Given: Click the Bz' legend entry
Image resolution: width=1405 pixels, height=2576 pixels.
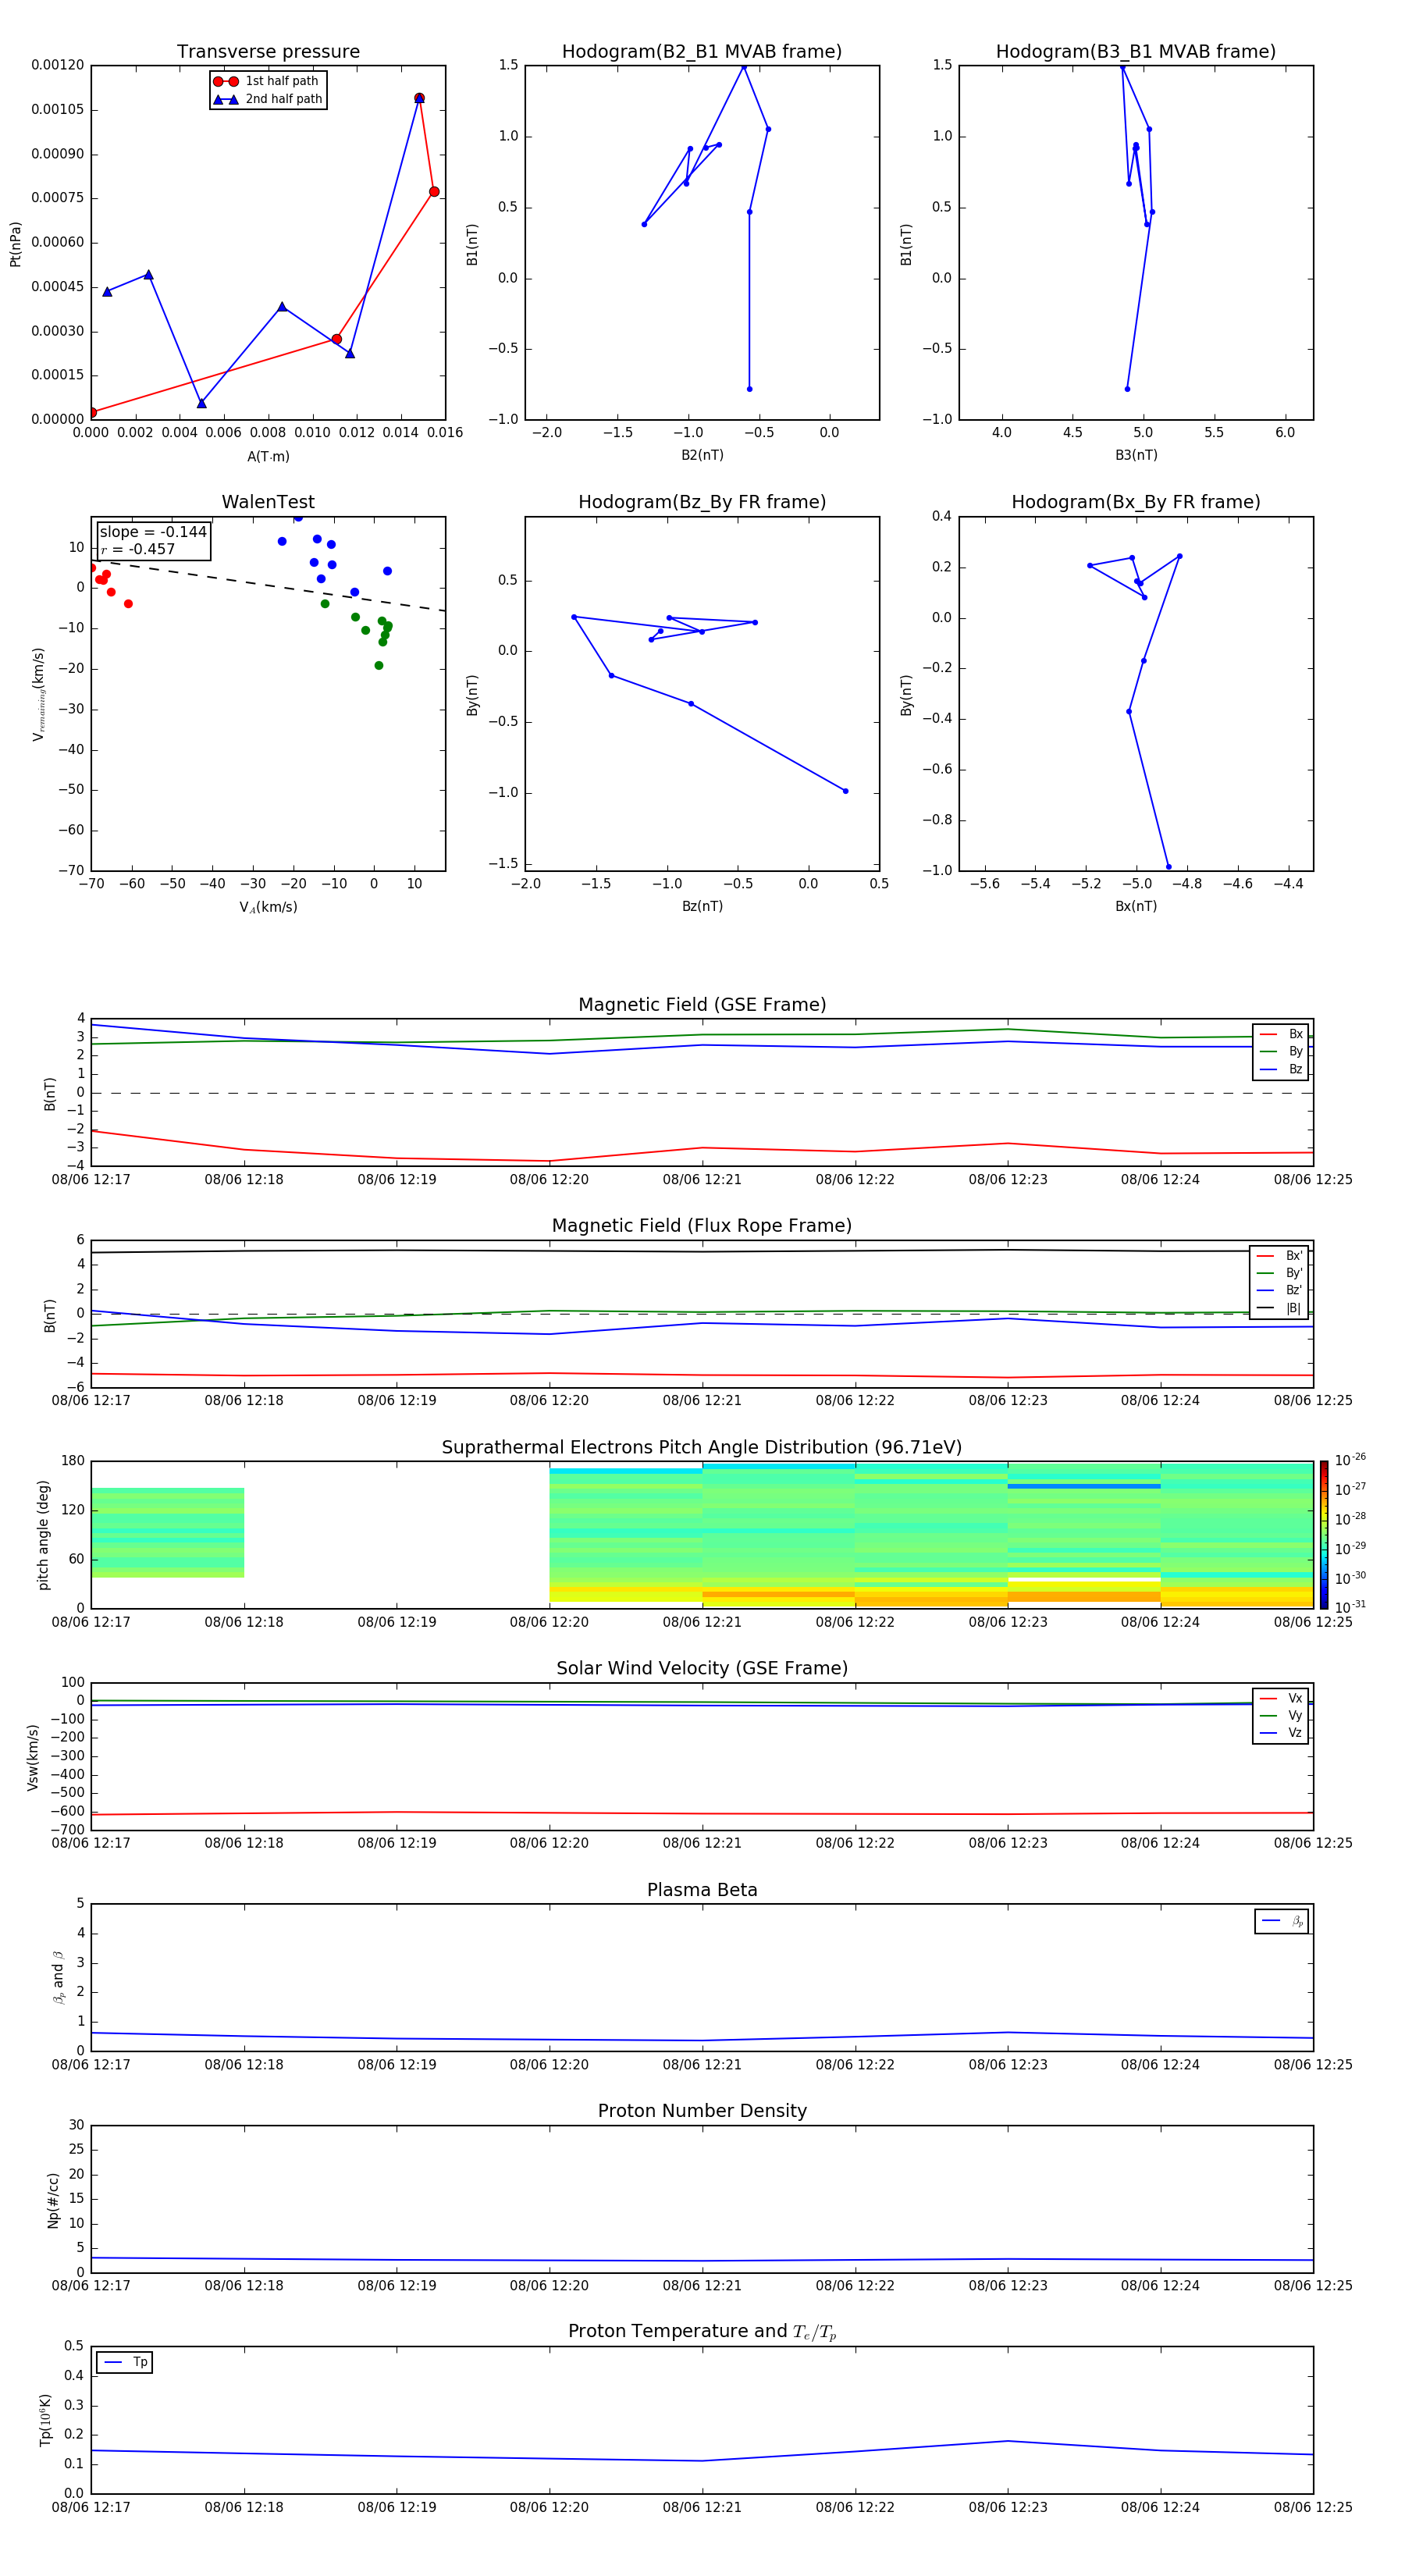Looking at the screenshot, I should pyautogui.click(x=1280, y=1290).
